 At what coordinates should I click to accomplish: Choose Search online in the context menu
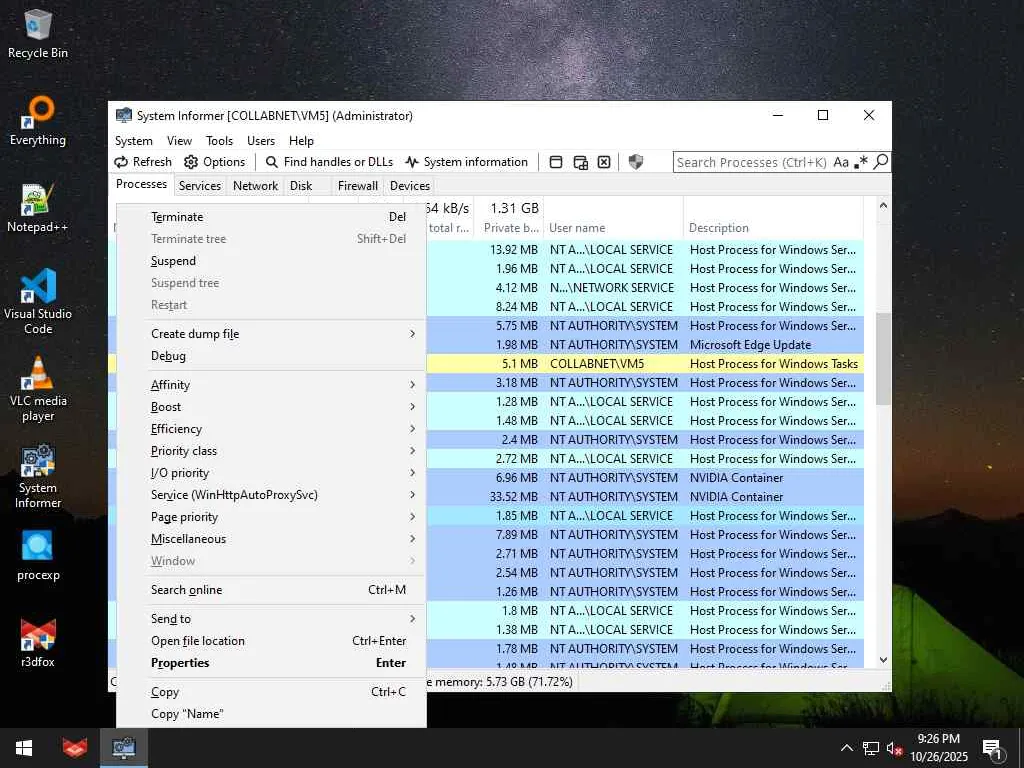coord(272,590)
